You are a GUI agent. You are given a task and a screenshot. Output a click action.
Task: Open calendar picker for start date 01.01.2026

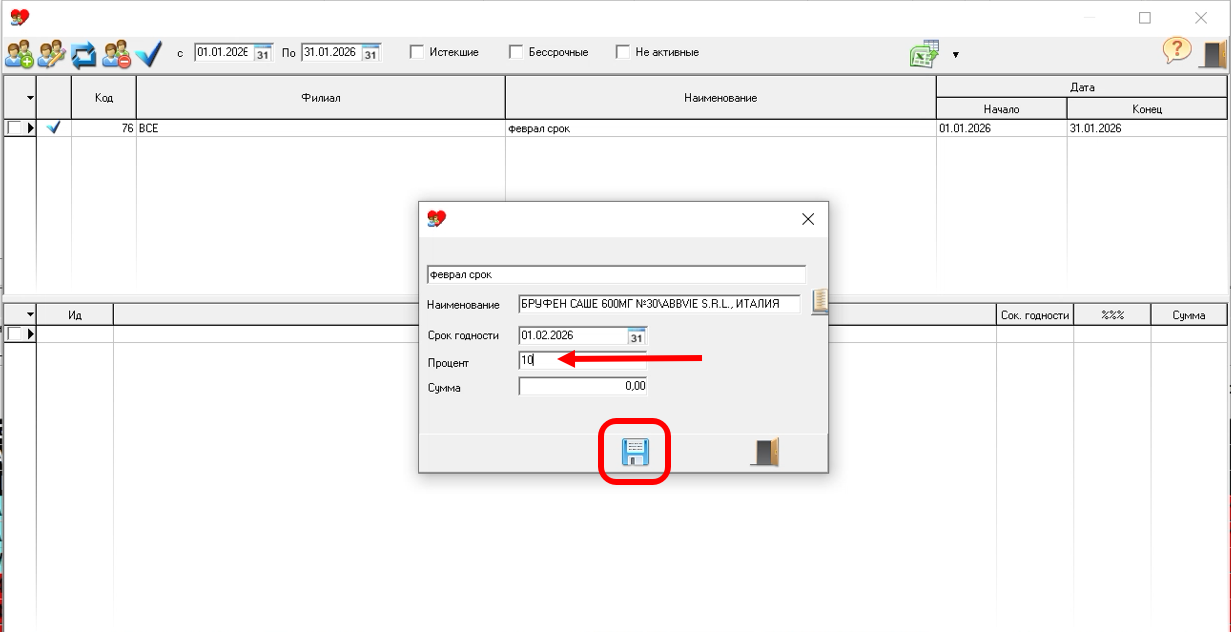(263, 53)
